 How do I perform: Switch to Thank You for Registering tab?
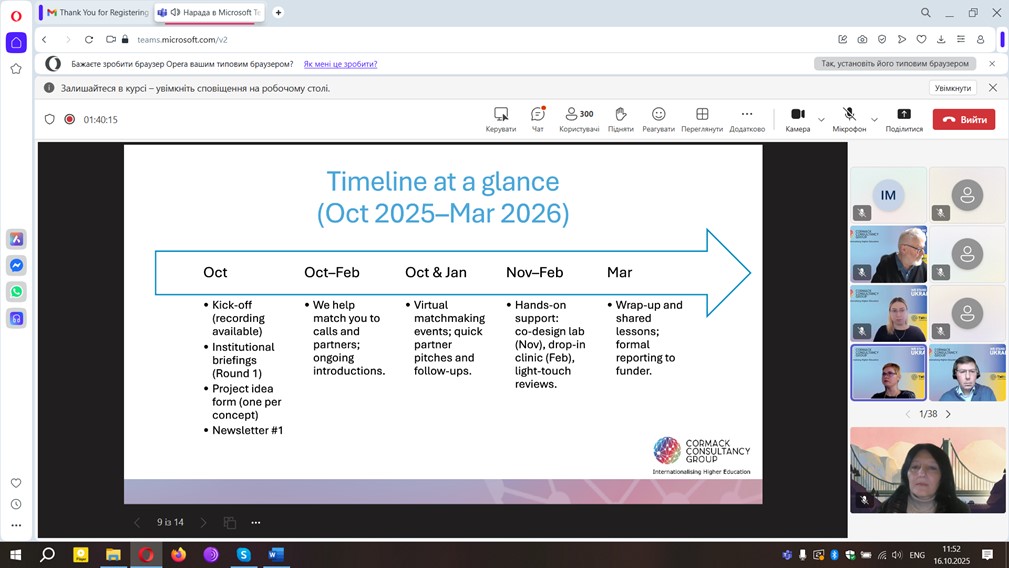coord(97,12)
